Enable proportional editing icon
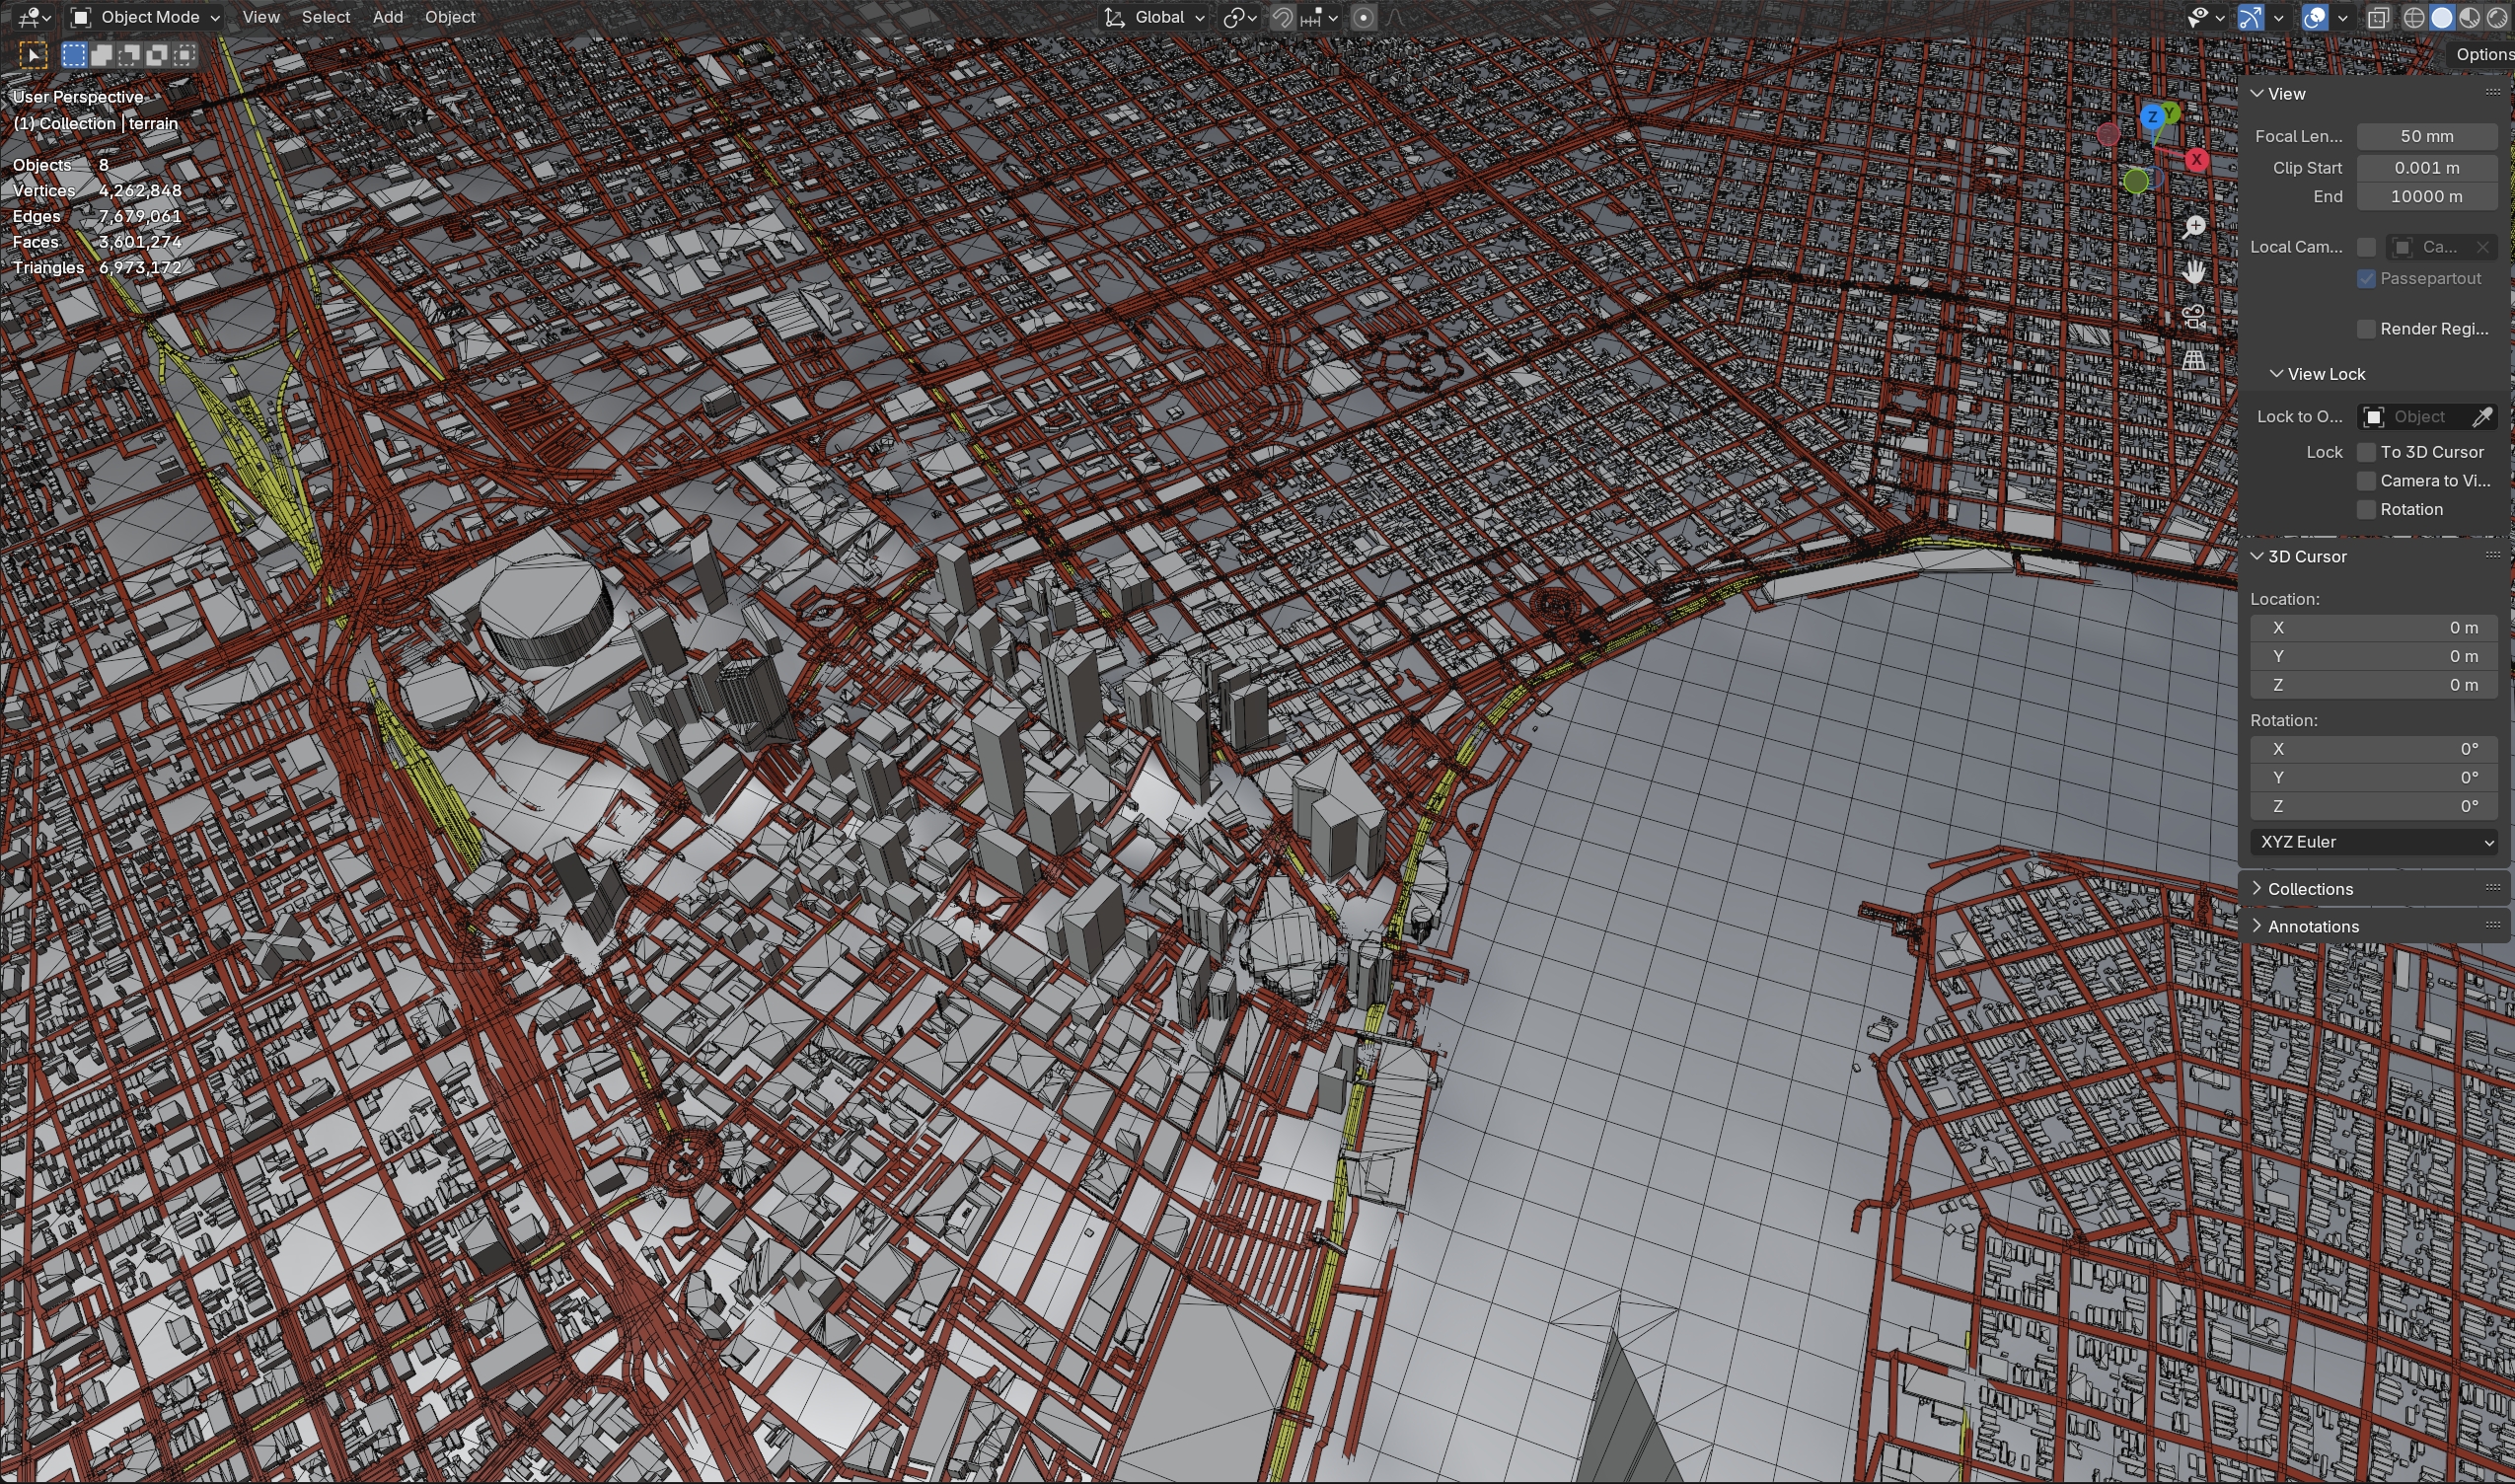 click(x=1363, y=18)
